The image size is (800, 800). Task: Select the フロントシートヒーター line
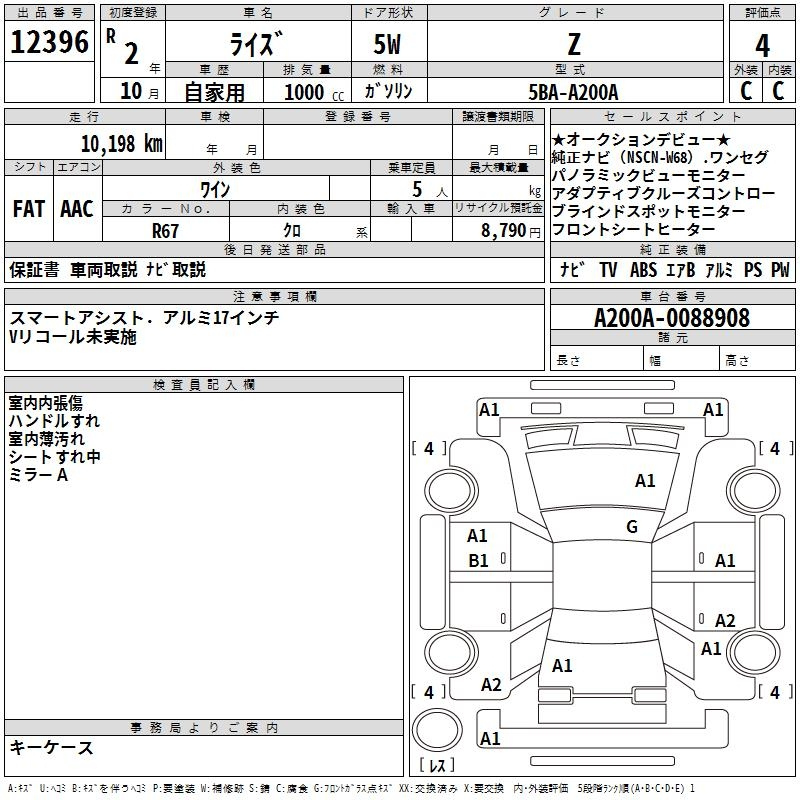[633, 230]
